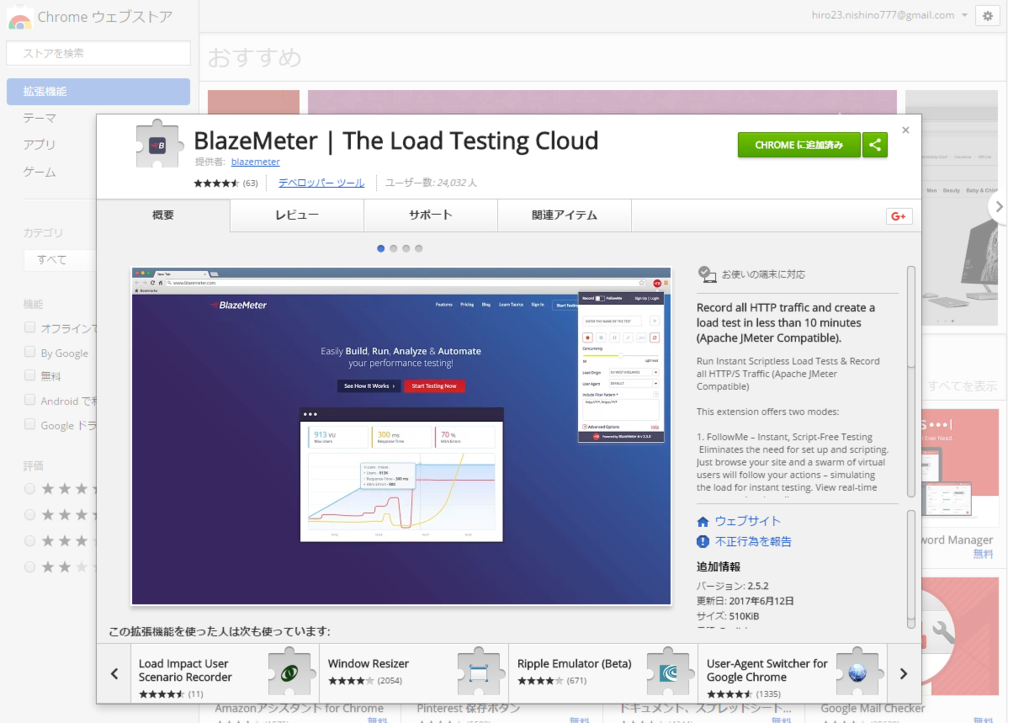This screenshot has height=723, width=1024.
Task: Select the five-star rating radio button
Action: (29, 489)
